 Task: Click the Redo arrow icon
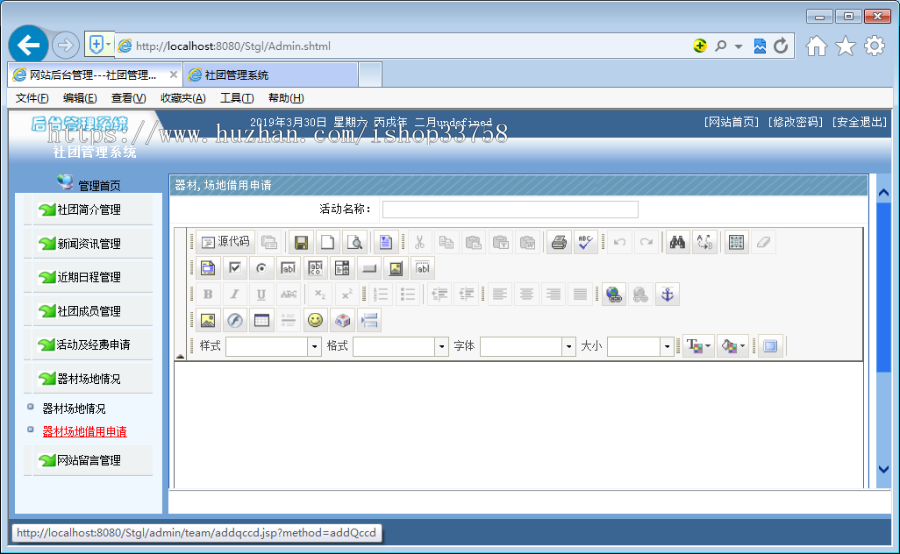646,242
